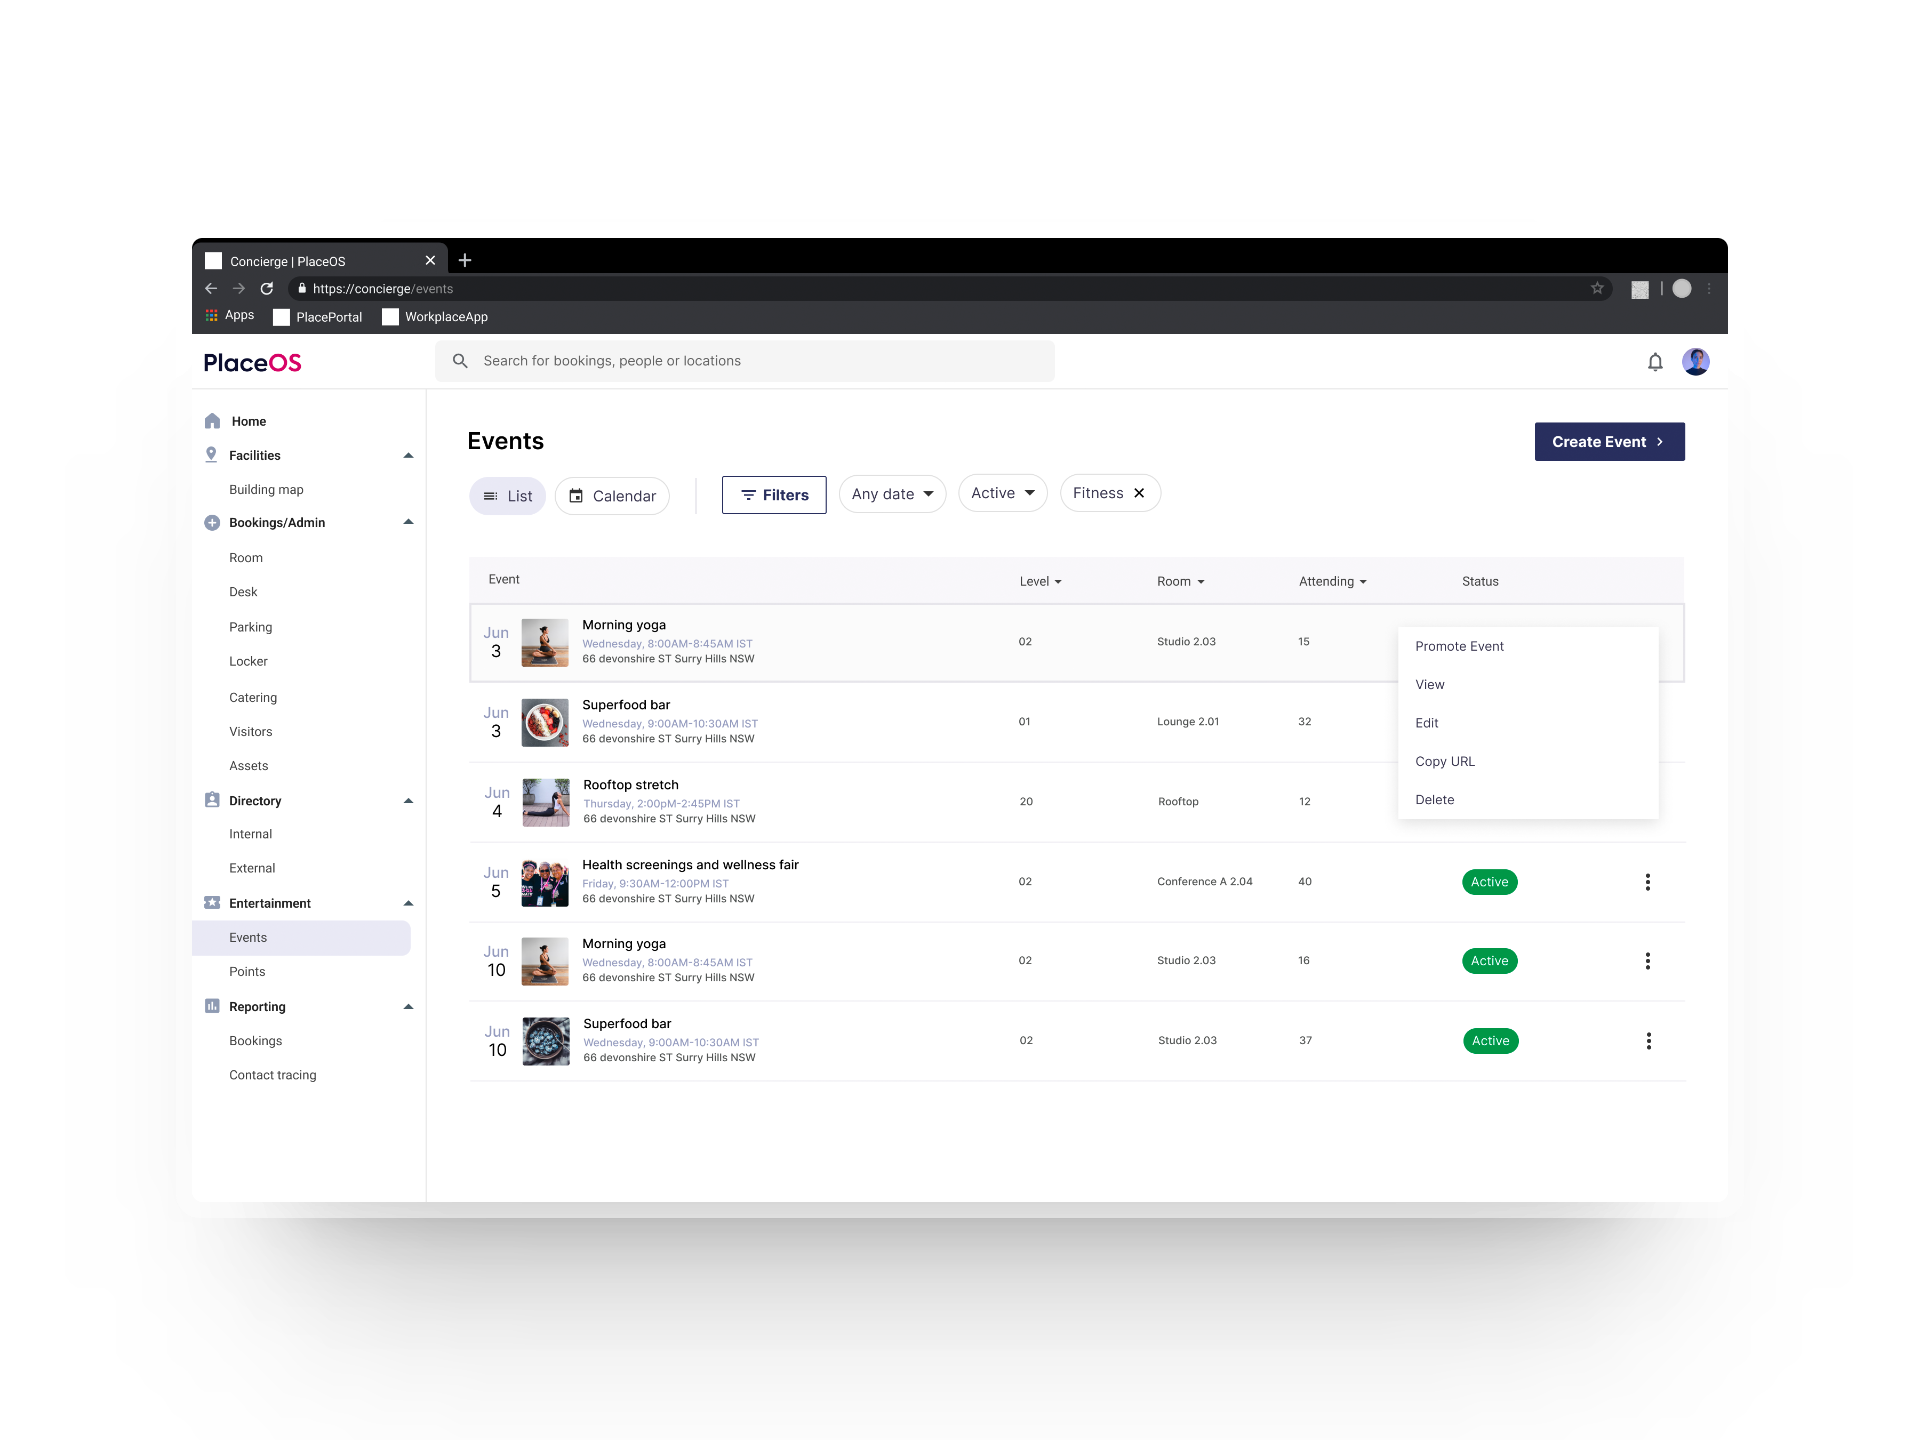Open the user profile avatar

pyautogui.click(x=1695, y=362)
